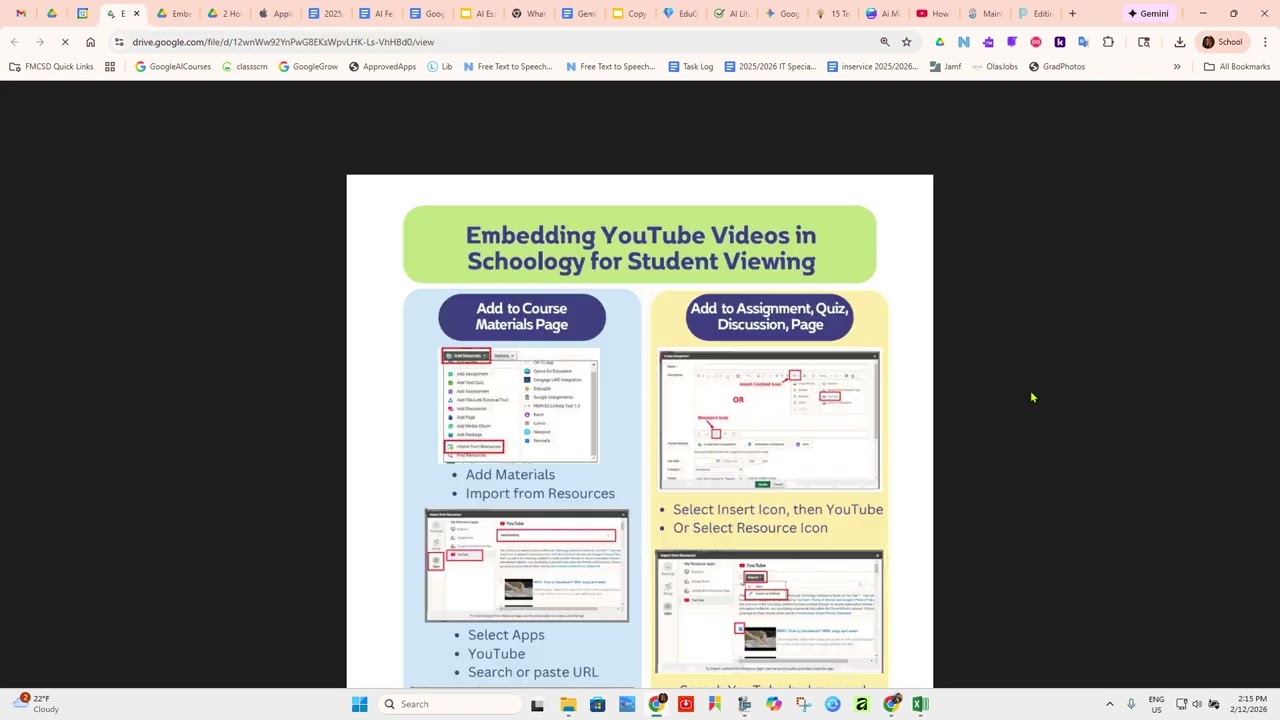This screenshot has height=720, width=1280.
Task: Open the Windows Start menu
Action: click(x=360, y=704)
